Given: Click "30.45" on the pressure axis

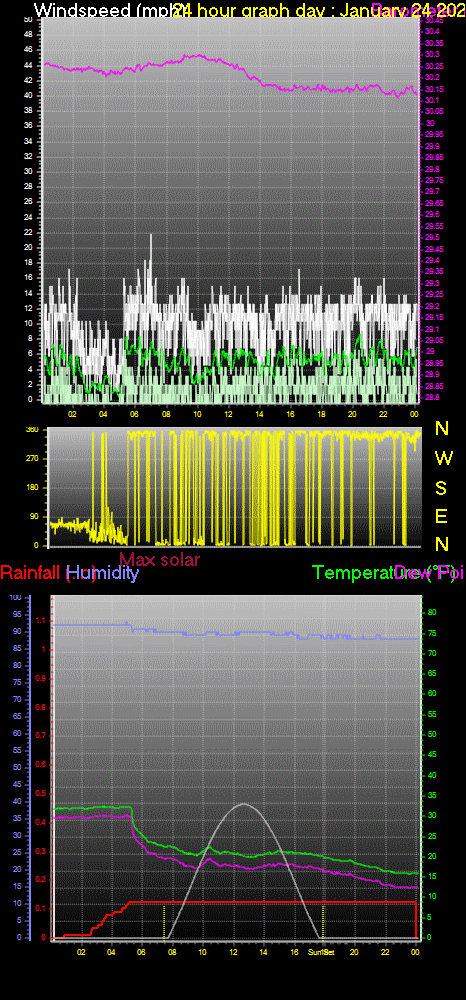Looking at the screenshot, I should pyautogui.click(x=433, y=20).
